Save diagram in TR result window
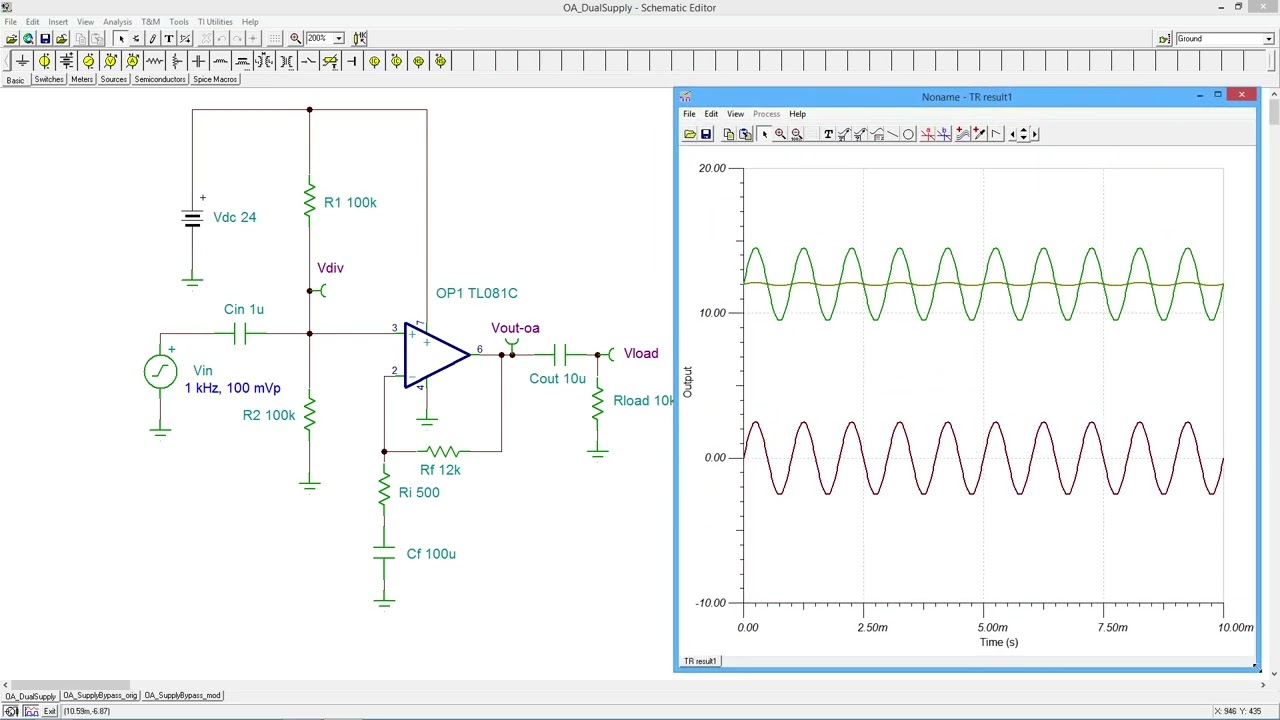Image resolution: width=1280 pixels, height=720 pixels. point(706,134)
